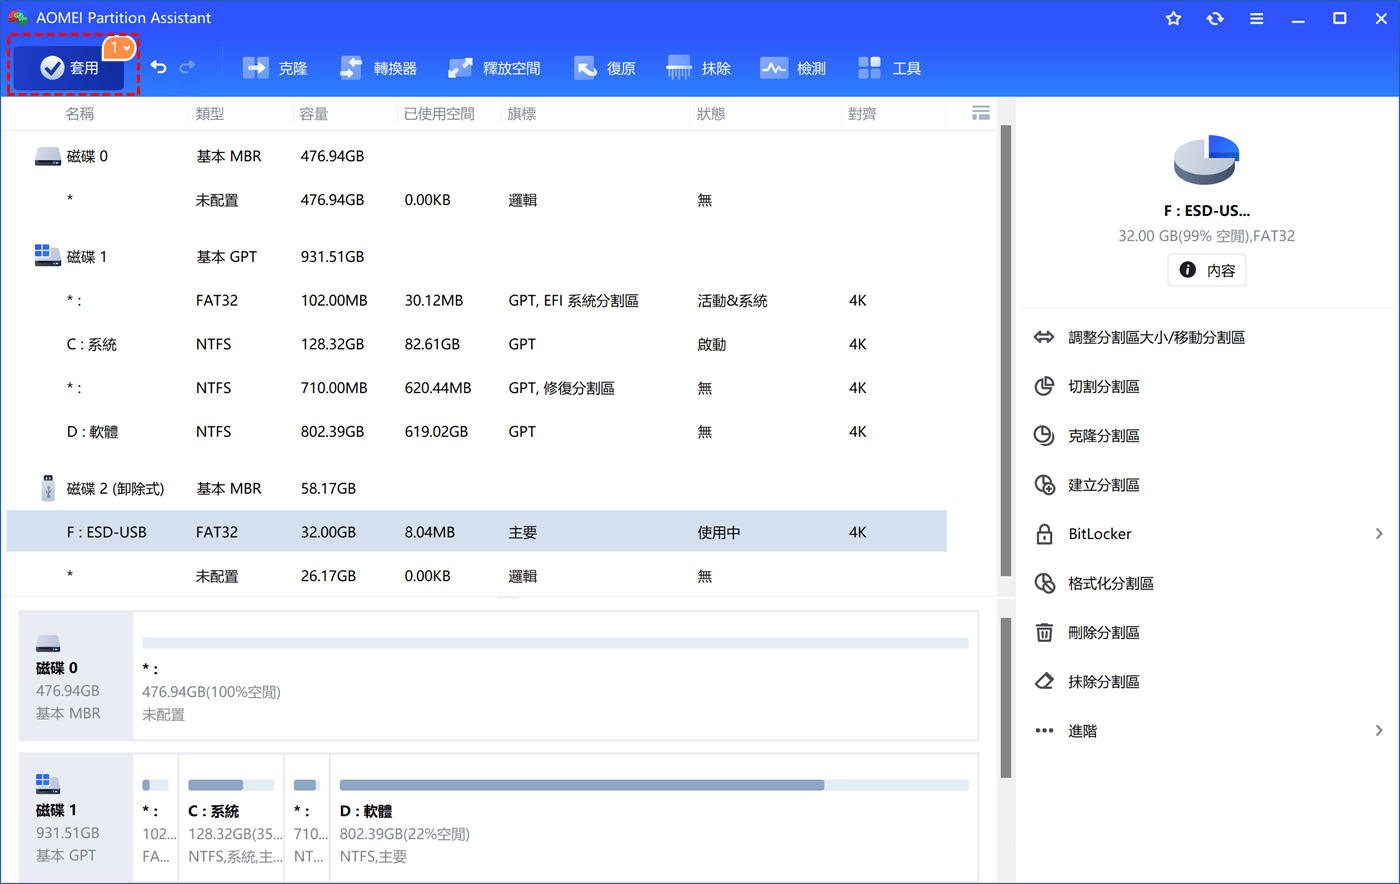Image resolution: width=1400 pixels, height=884 pixels.
Task: Select the 磁碟 2 (卸除式) row
Action: [476, 489]
